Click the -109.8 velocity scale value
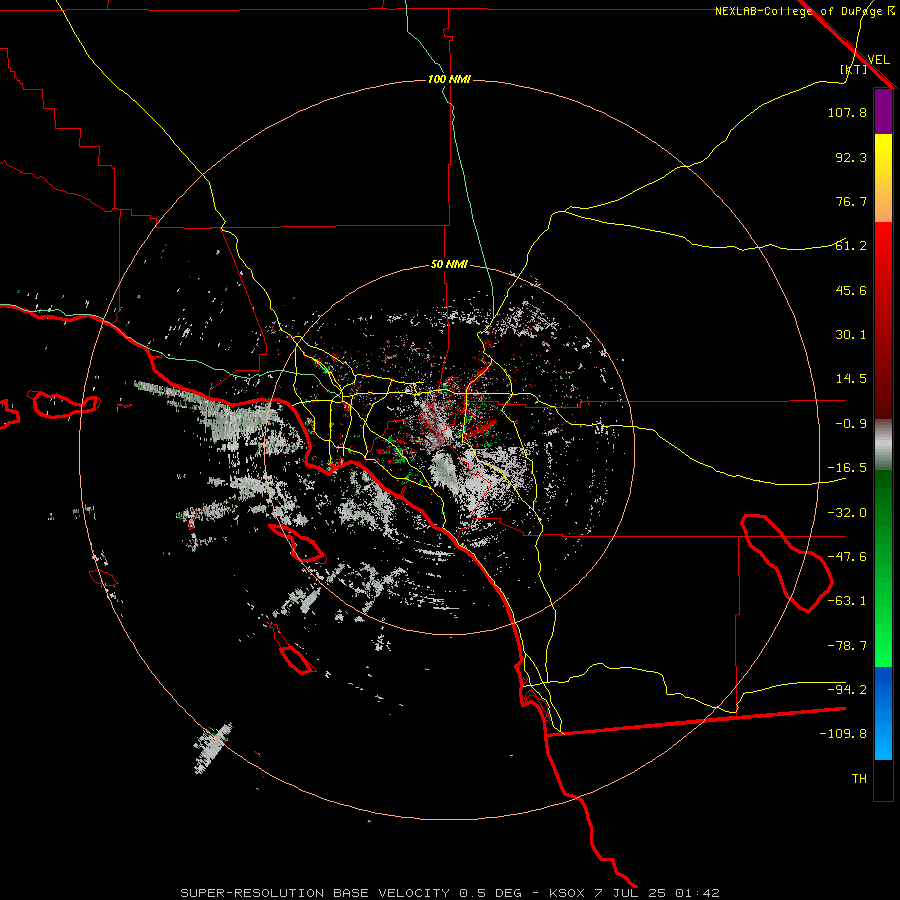 click(843, 734)
